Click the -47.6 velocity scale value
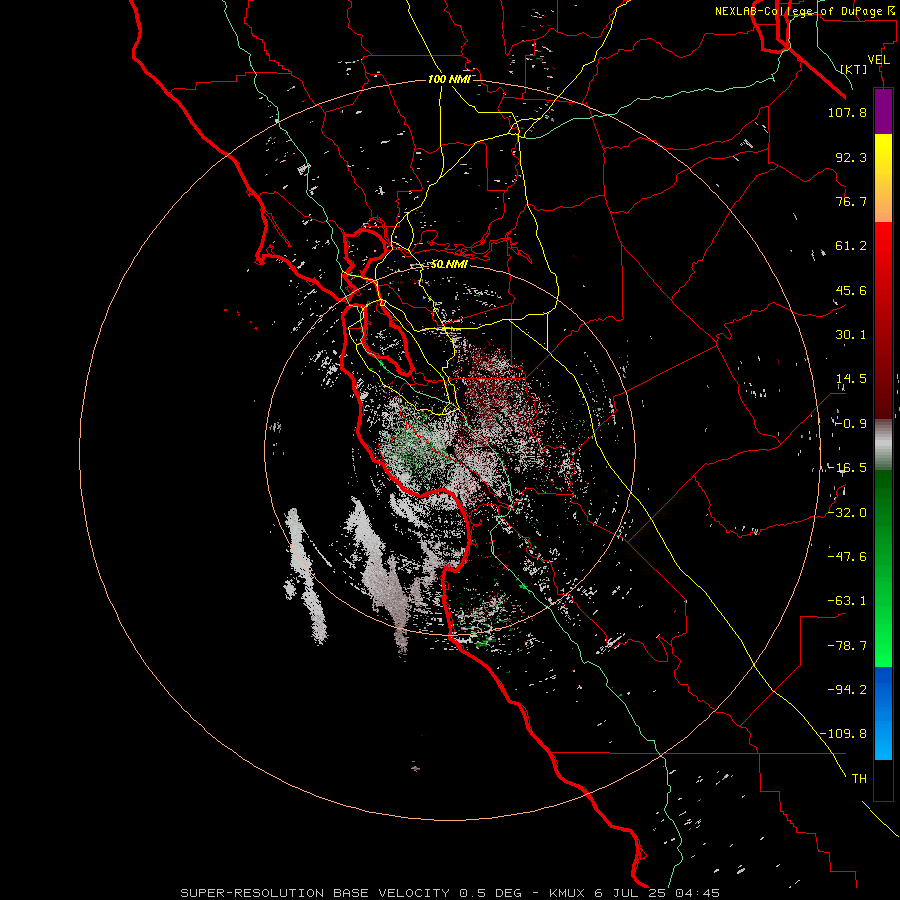900x900 pixels. point(847,557)
